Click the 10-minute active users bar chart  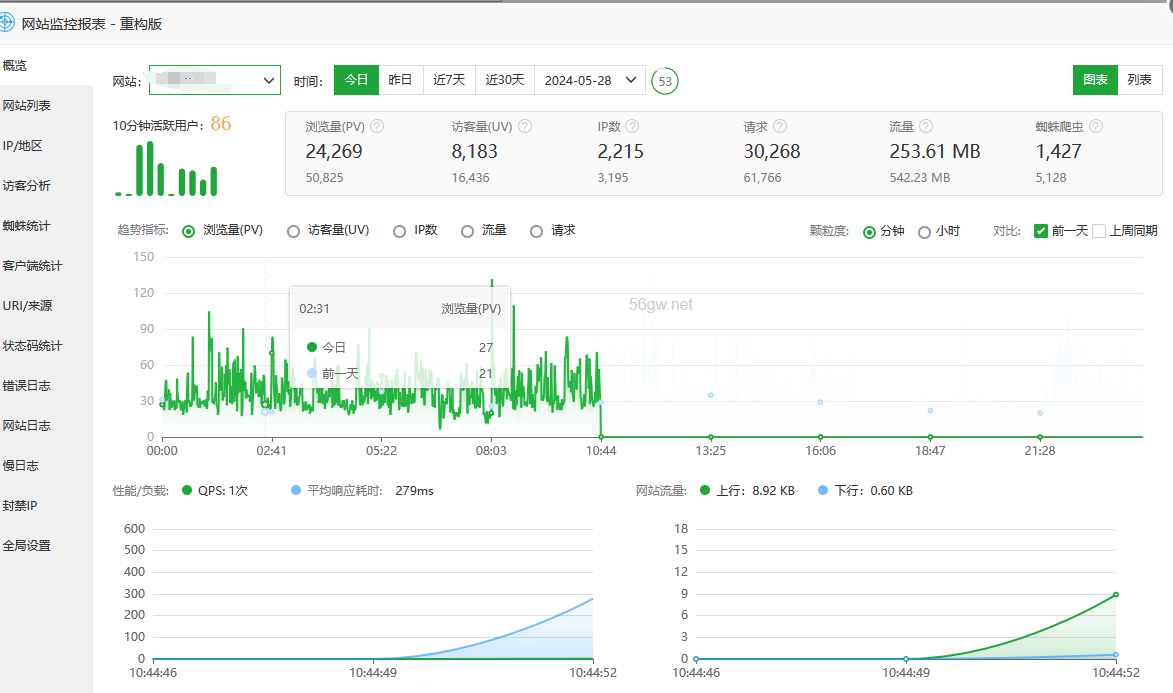point(167,168)
